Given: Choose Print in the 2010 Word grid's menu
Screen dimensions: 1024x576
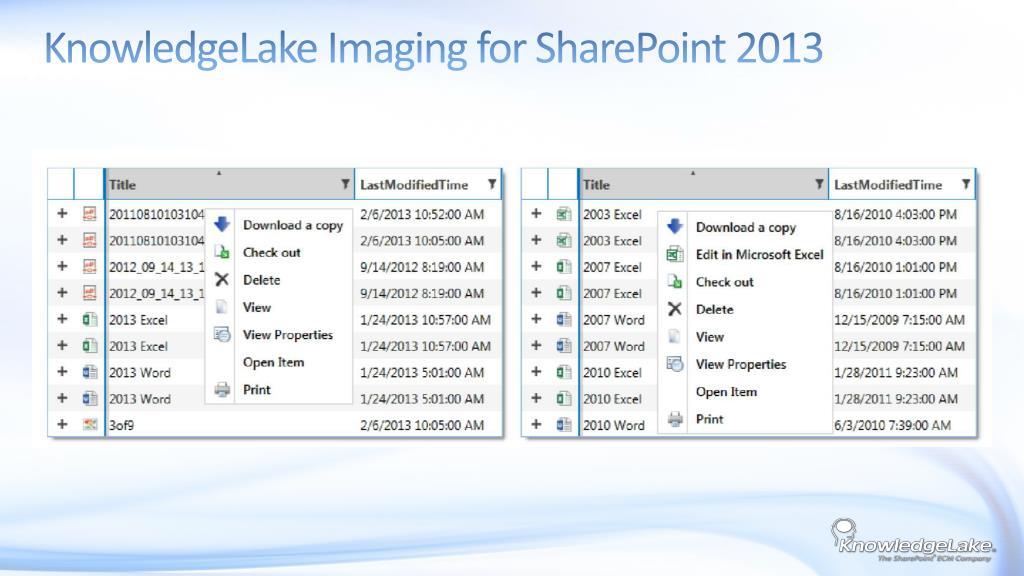Looking at the screenshot, I should click(x=709, y=419).
